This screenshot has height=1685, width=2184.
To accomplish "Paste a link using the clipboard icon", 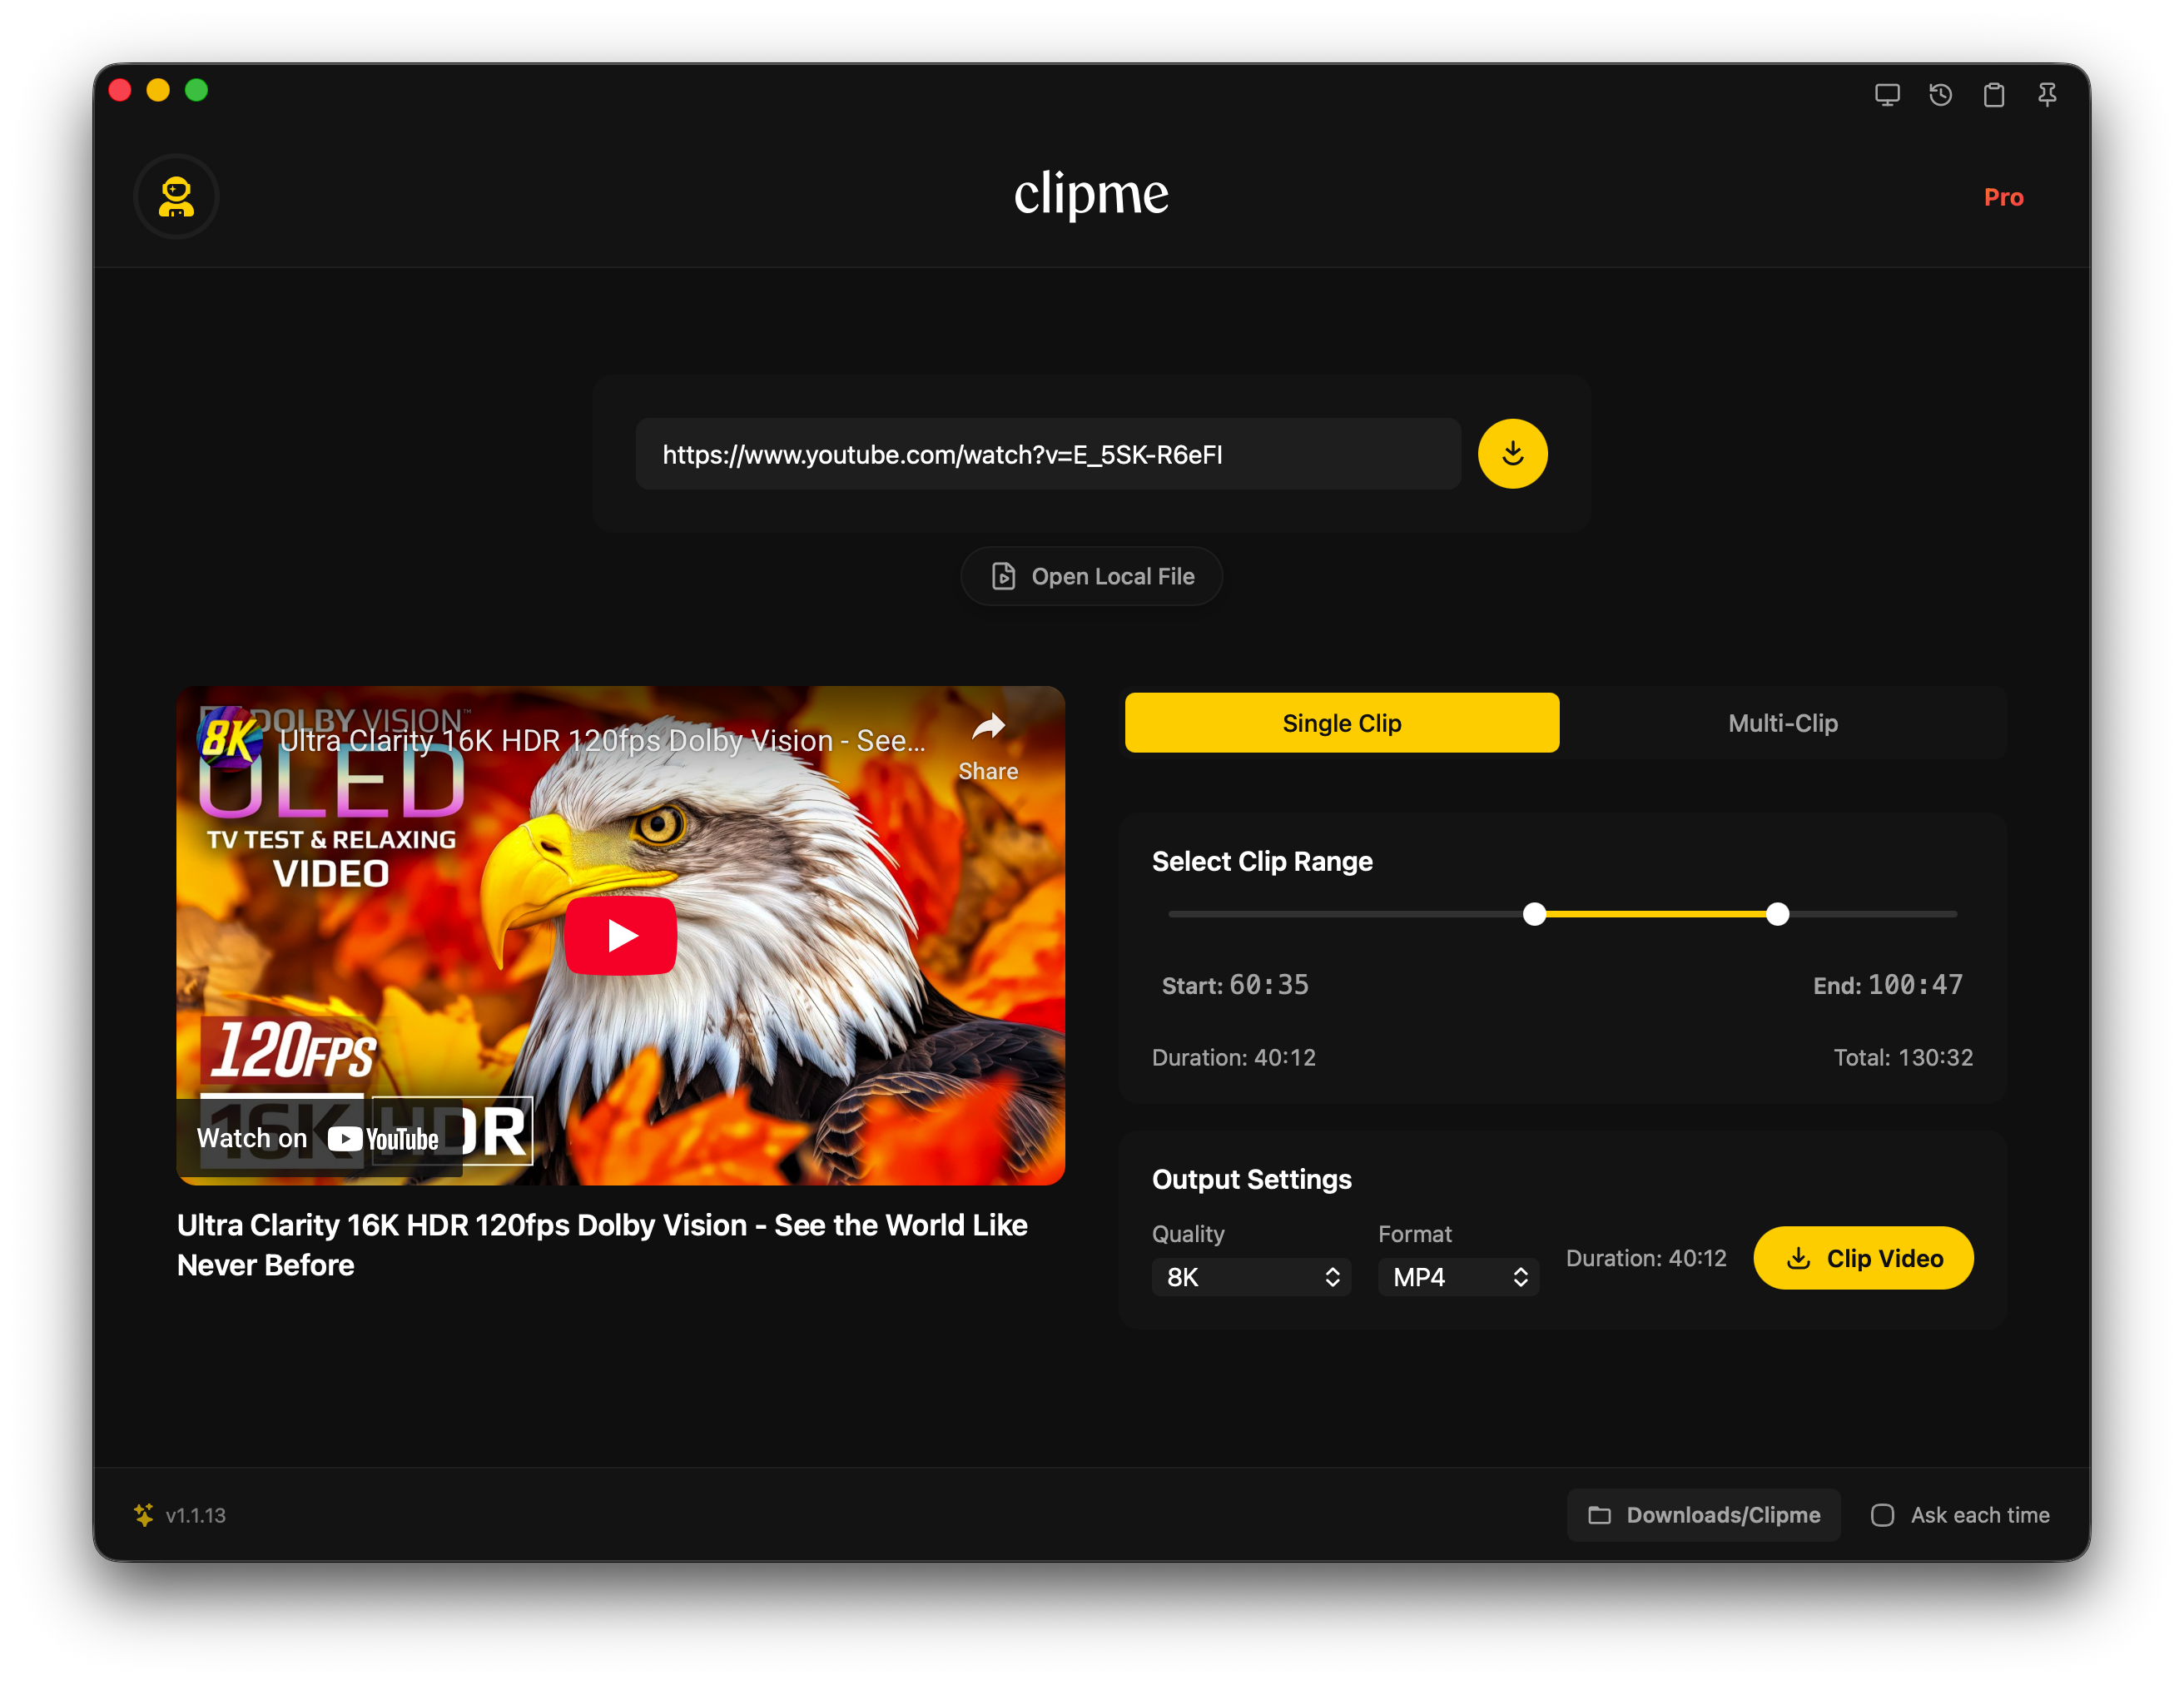I will 1994,93.
